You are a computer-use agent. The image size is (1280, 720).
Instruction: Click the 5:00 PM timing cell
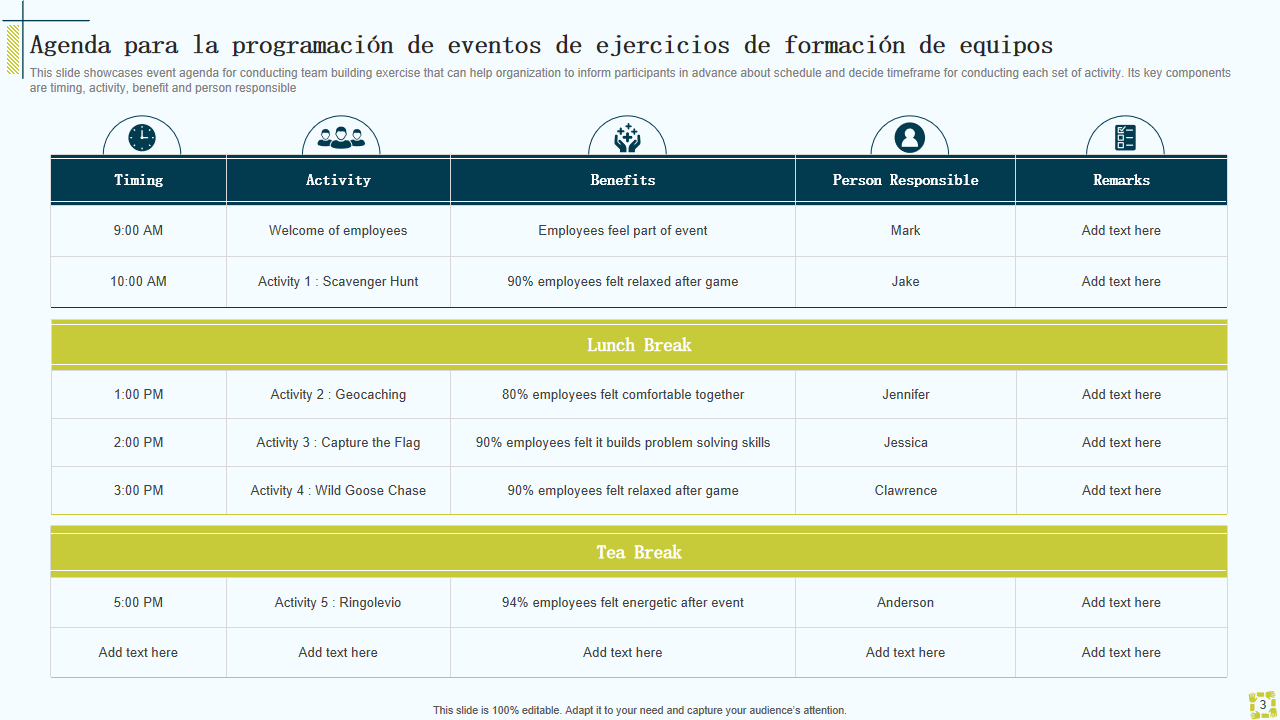(x=139, y=603)
